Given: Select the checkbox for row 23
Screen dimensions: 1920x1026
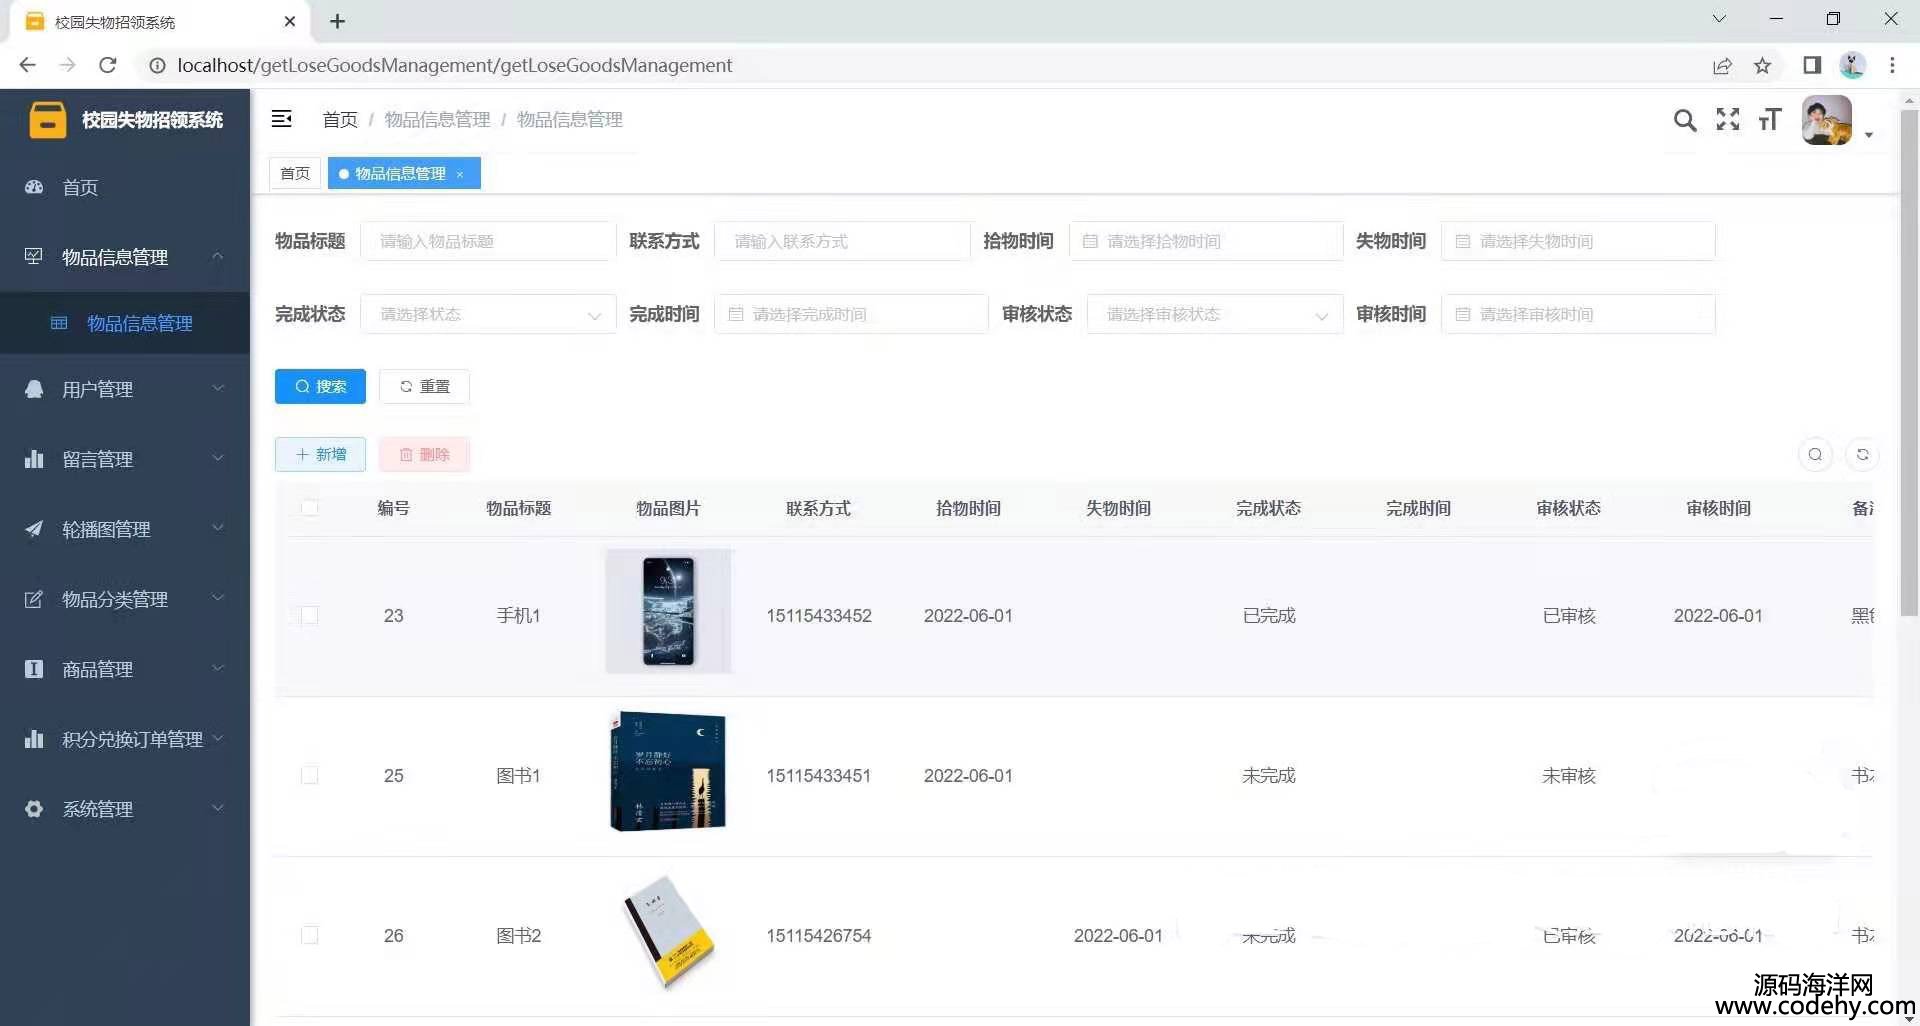Looking at the screenshot, I should tap(310, 616).
